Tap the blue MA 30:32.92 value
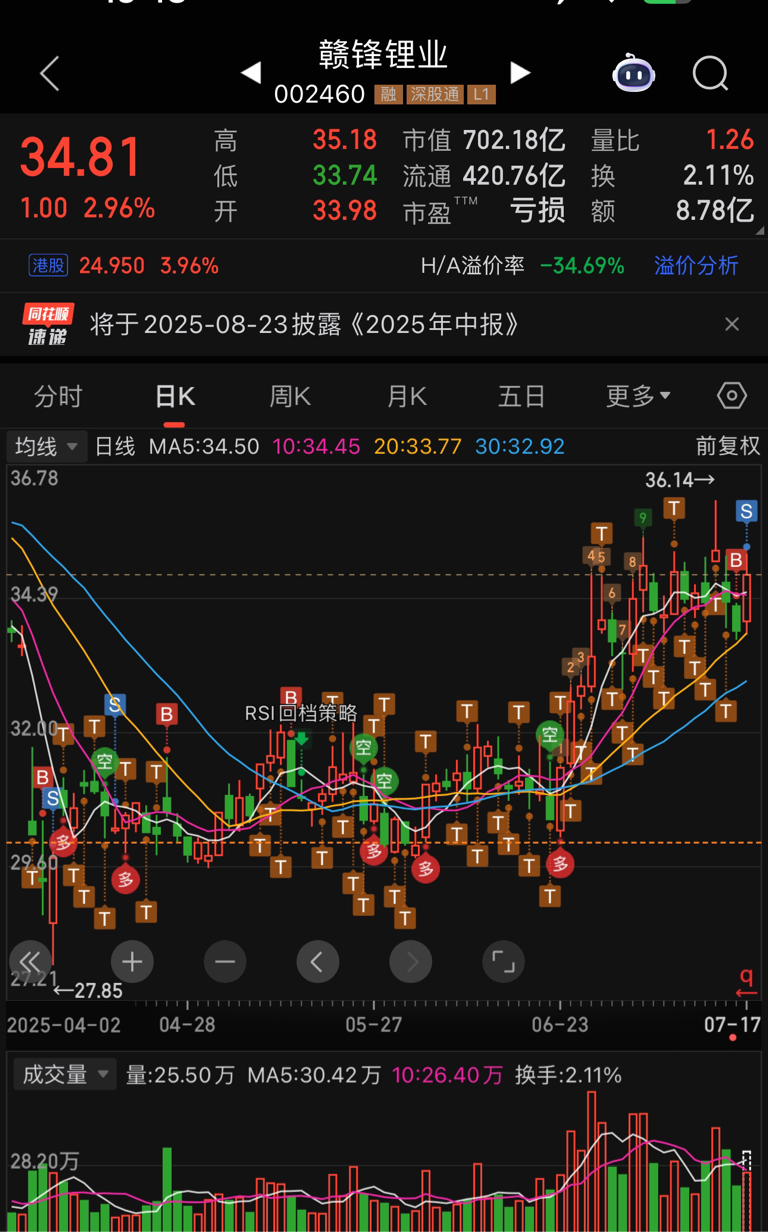768x1232 pixels. [520, 446]
